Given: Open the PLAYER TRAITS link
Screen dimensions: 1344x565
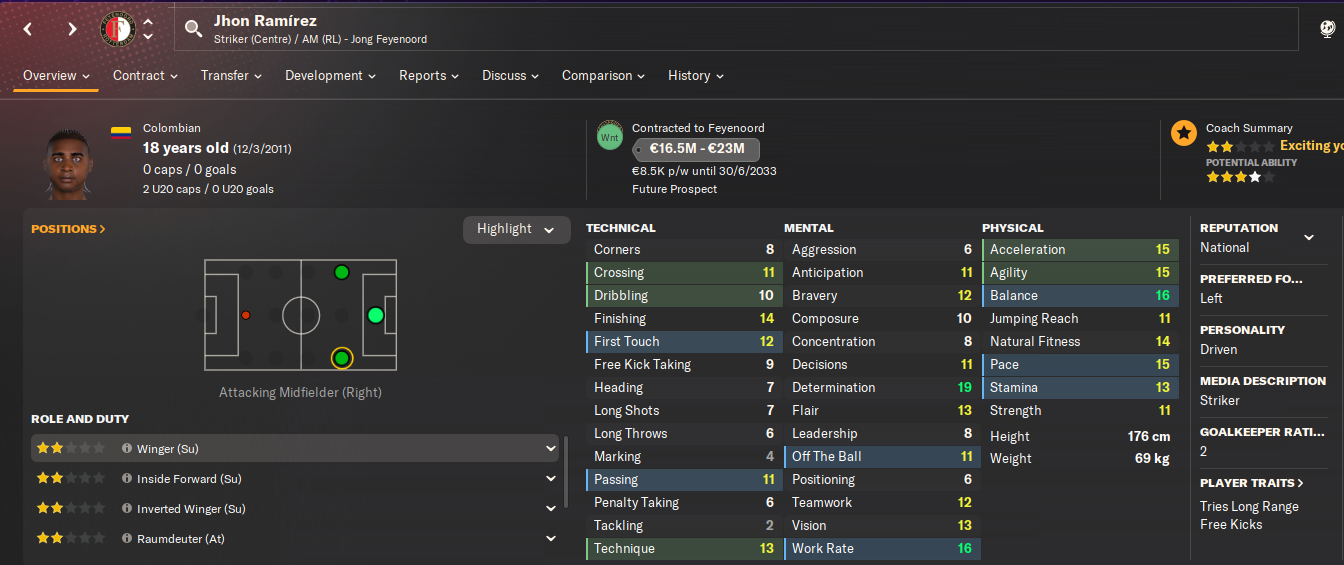Looking at the screenshot, I should (1252, 483).
